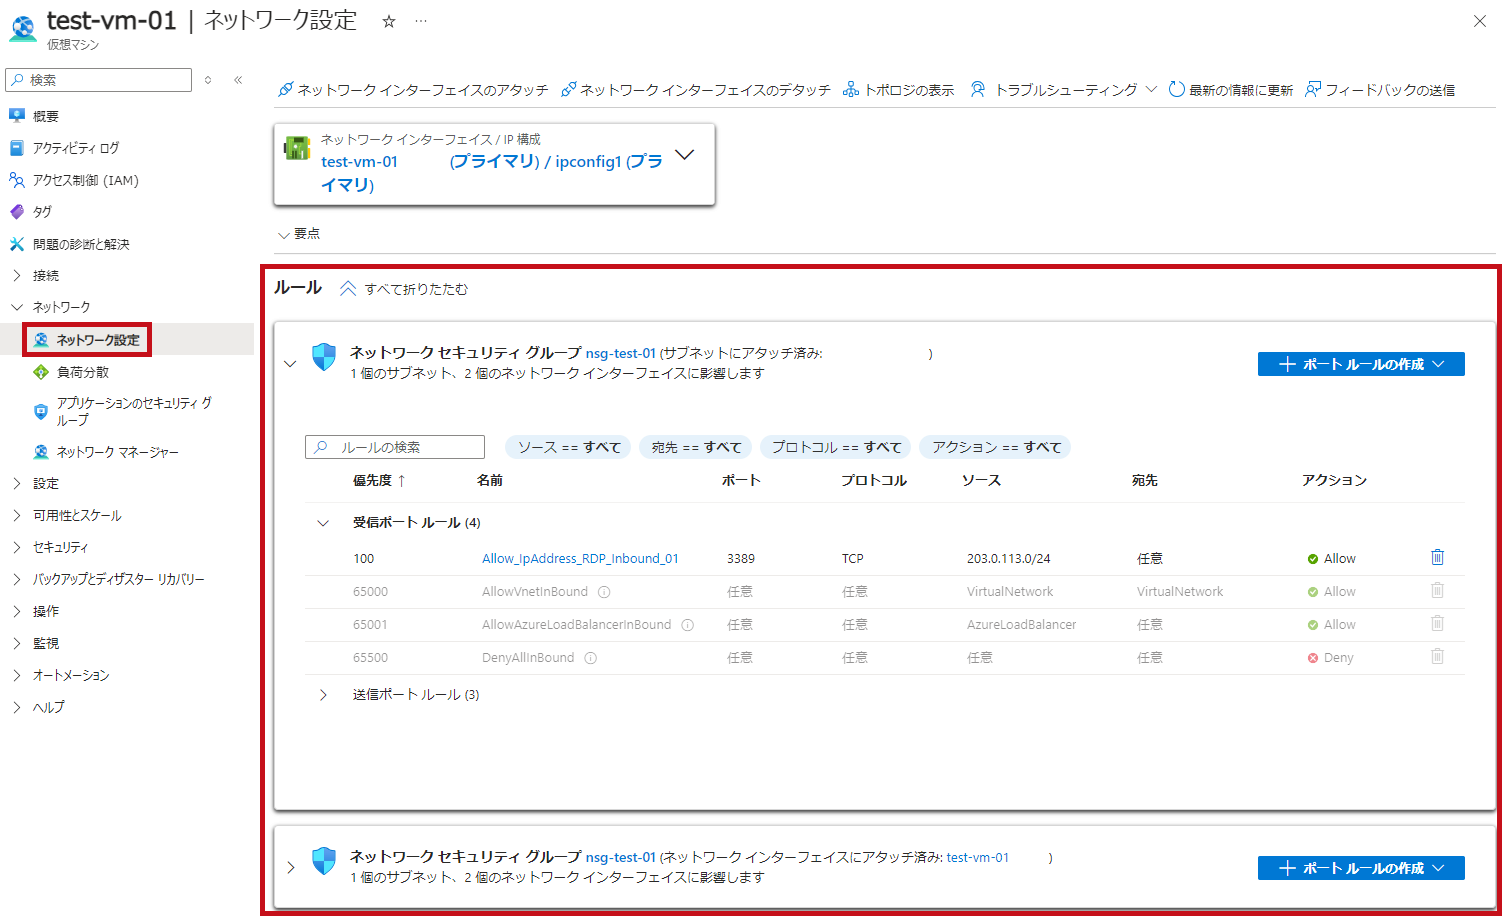This screenshot has height=917, width=1505.
Task: Open the test-vm-01 network interface link
Action: [978, 857]
